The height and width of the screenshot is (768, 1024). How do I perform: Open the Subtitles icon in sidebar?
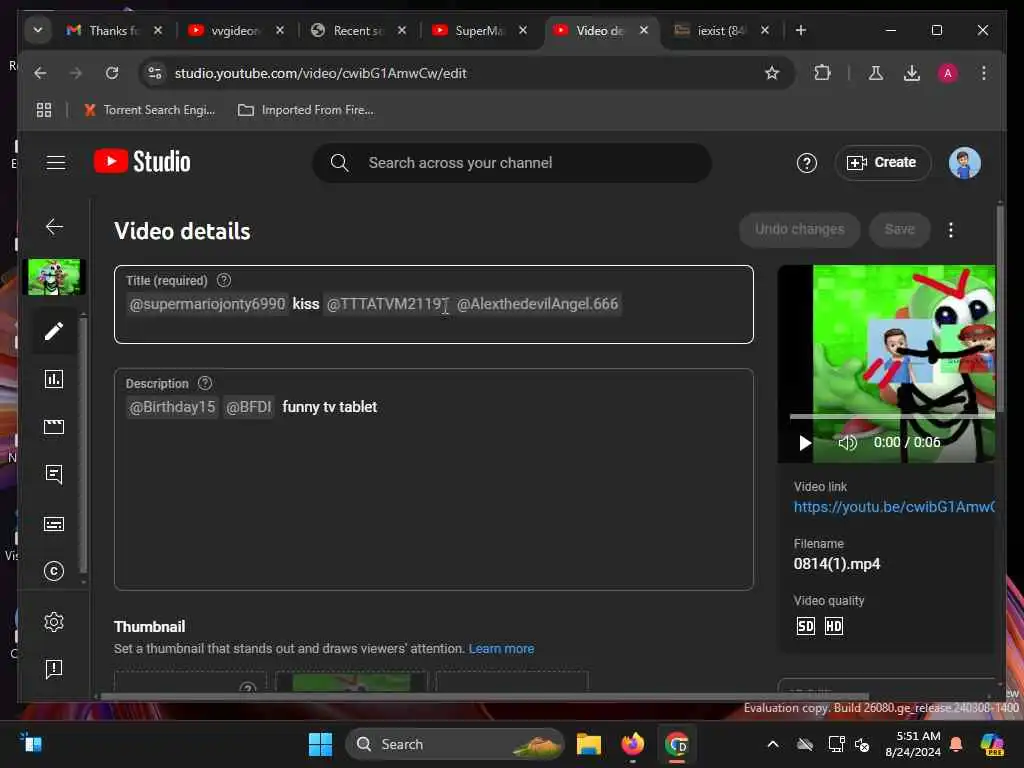tap(54, 524)
